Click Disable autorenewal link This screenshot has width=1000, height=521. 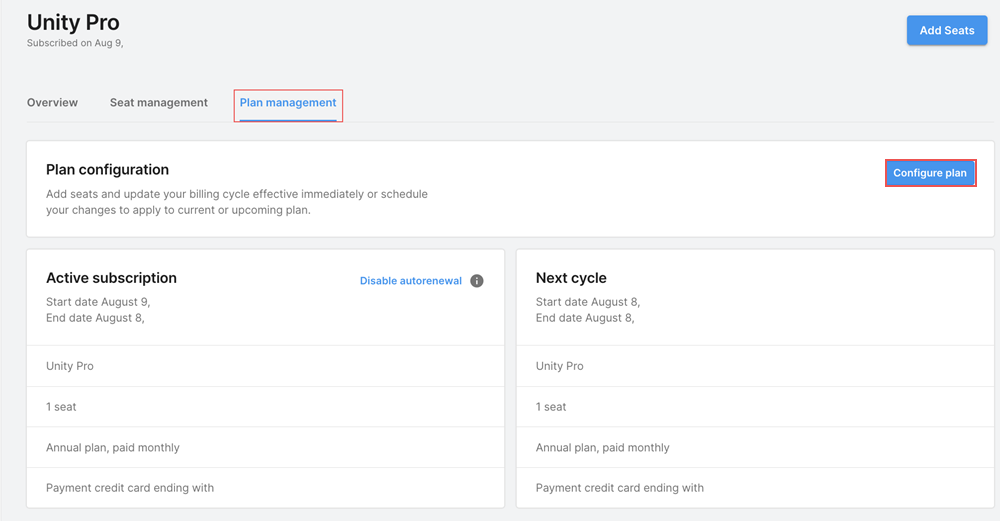point(411,281)
